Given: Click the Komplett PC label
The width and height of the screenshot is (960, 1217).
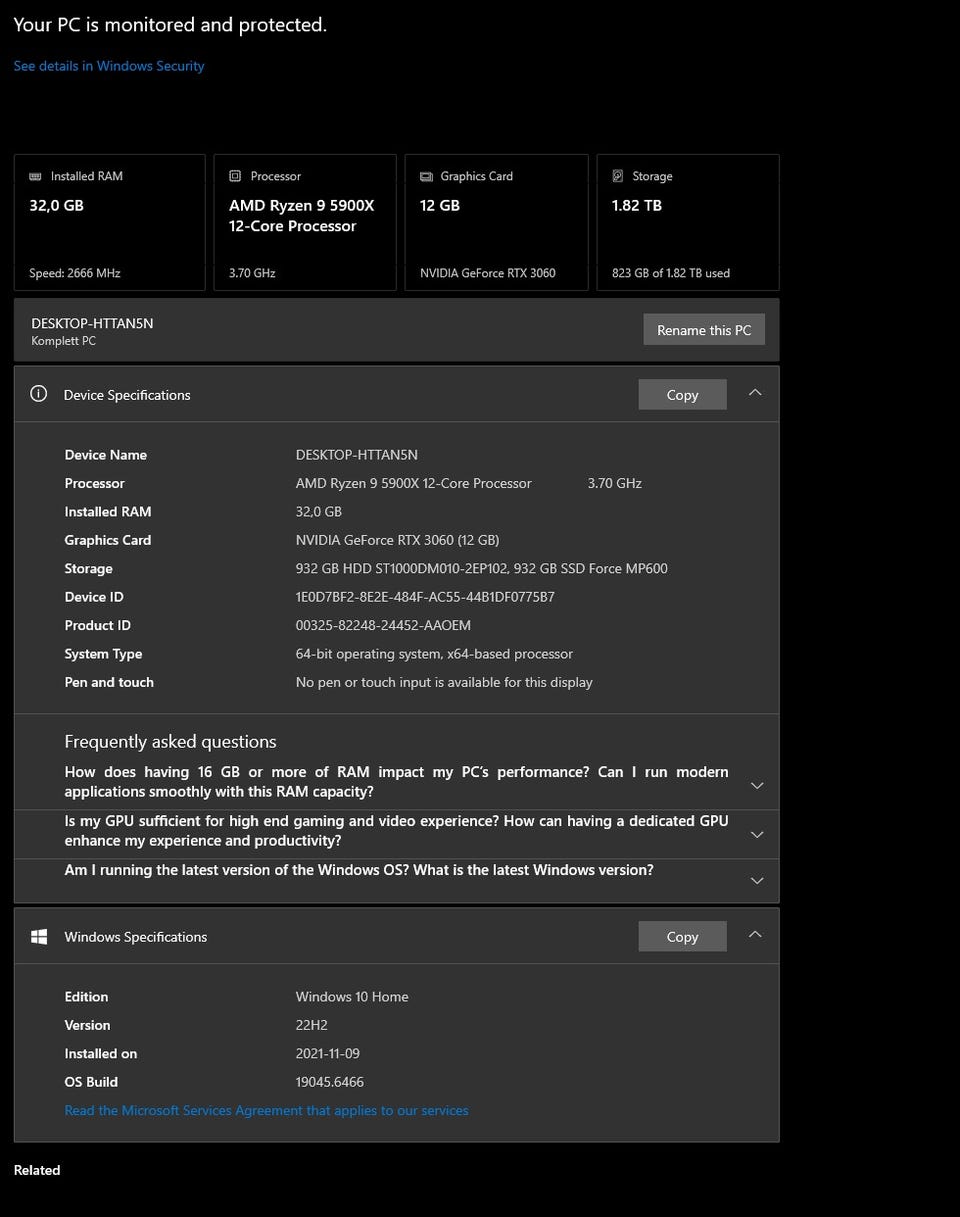Looking at the screenshot, I should coord(64,341).
